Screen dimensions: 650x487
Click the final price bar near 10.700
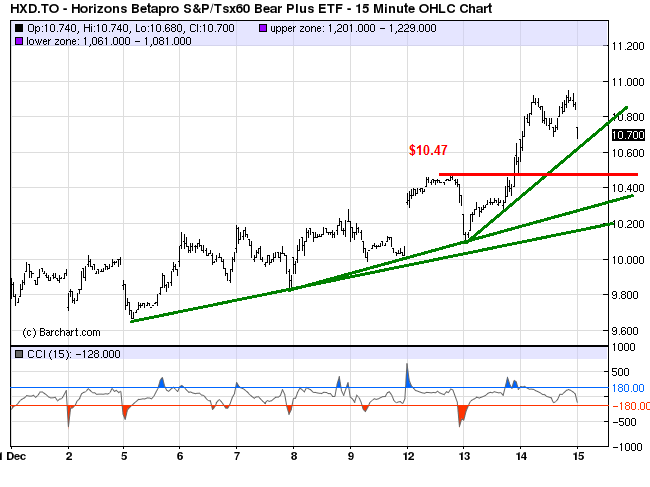click(577, 133)
